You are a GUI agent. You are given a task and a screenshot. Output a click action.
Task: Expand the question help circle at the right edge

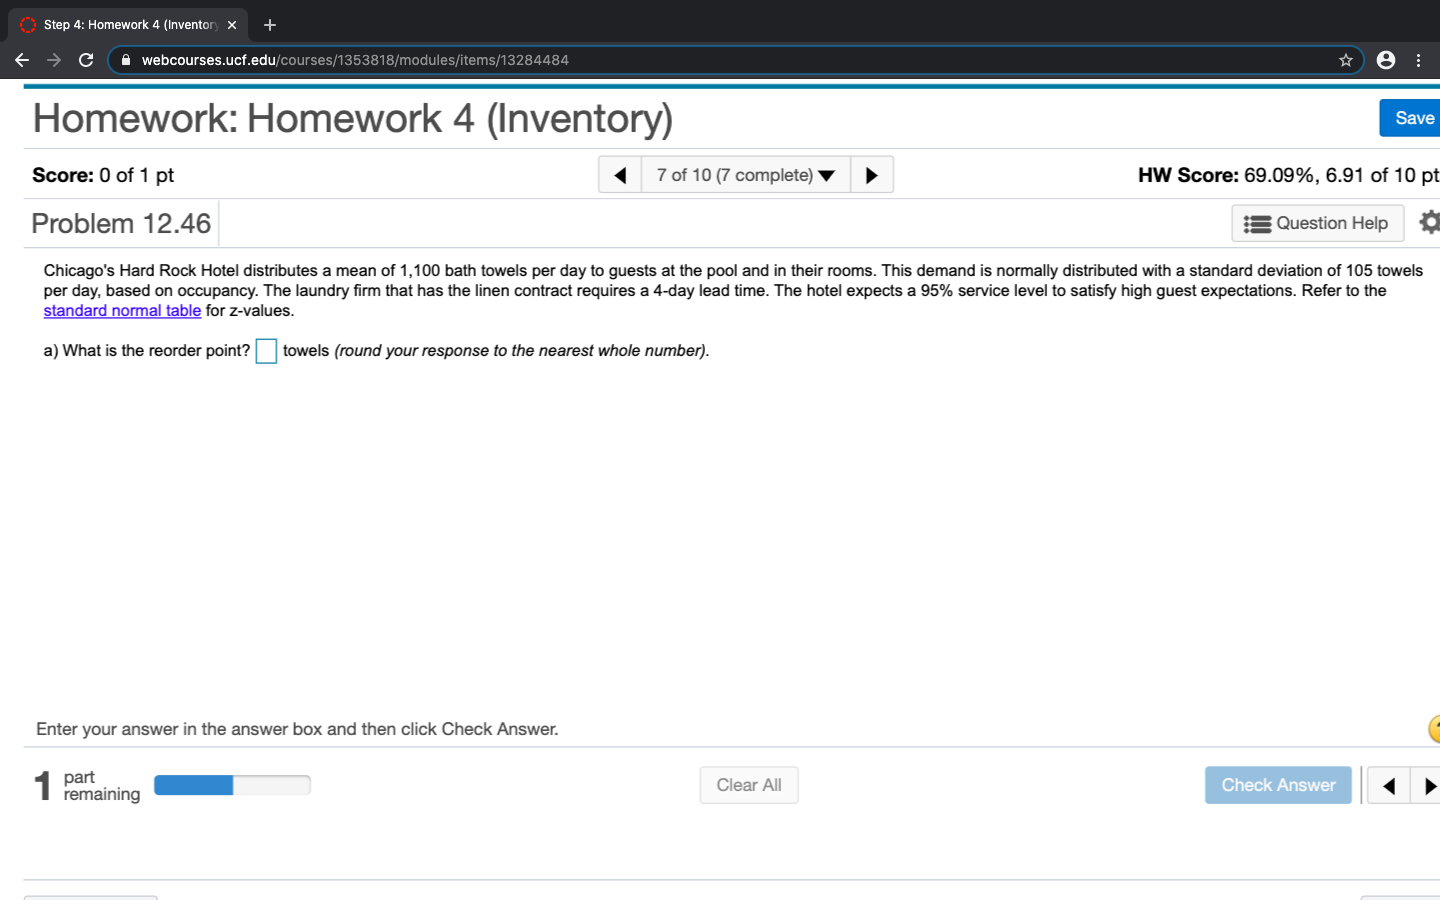point(1437,729)
